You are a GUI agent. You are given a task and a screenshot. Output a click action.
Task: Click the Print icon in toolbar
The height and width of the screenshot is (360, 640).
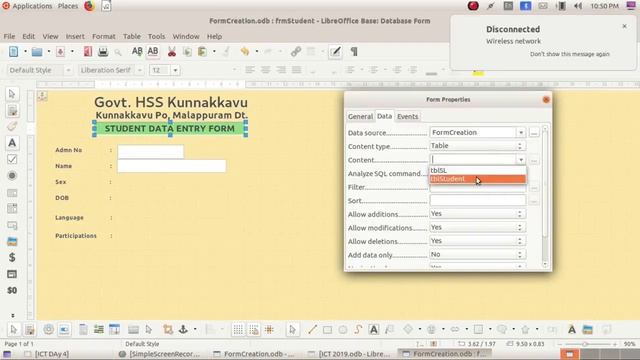click(x=103, y=51)
